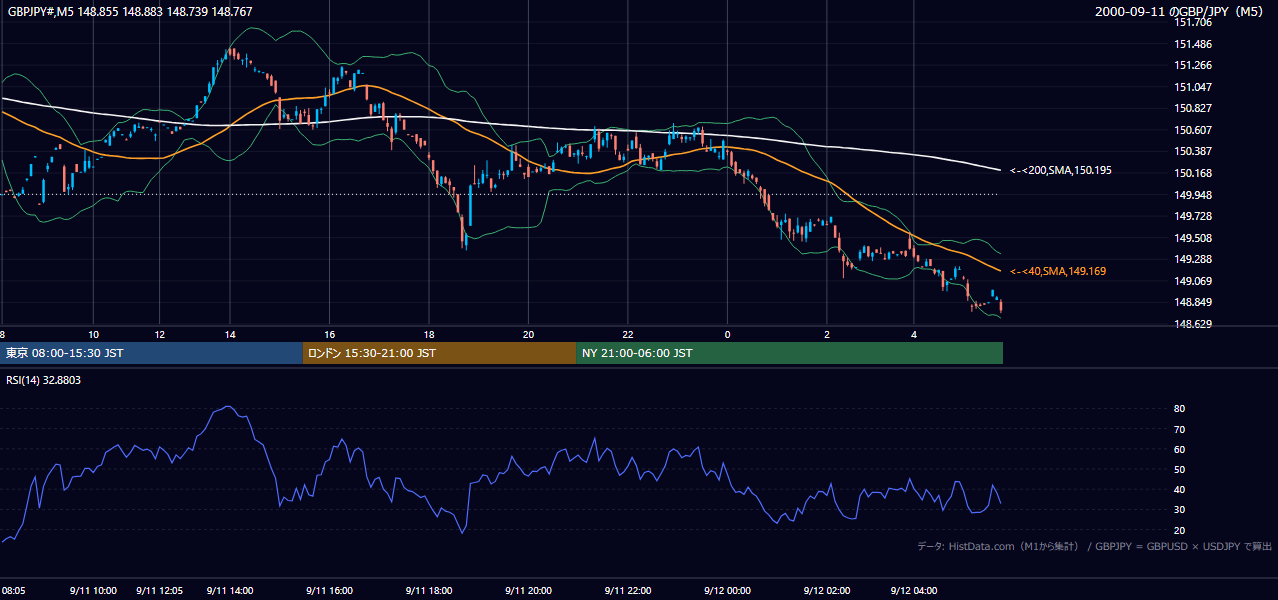
Task: Click price axis value 151.047
Action: (1192, 87)
